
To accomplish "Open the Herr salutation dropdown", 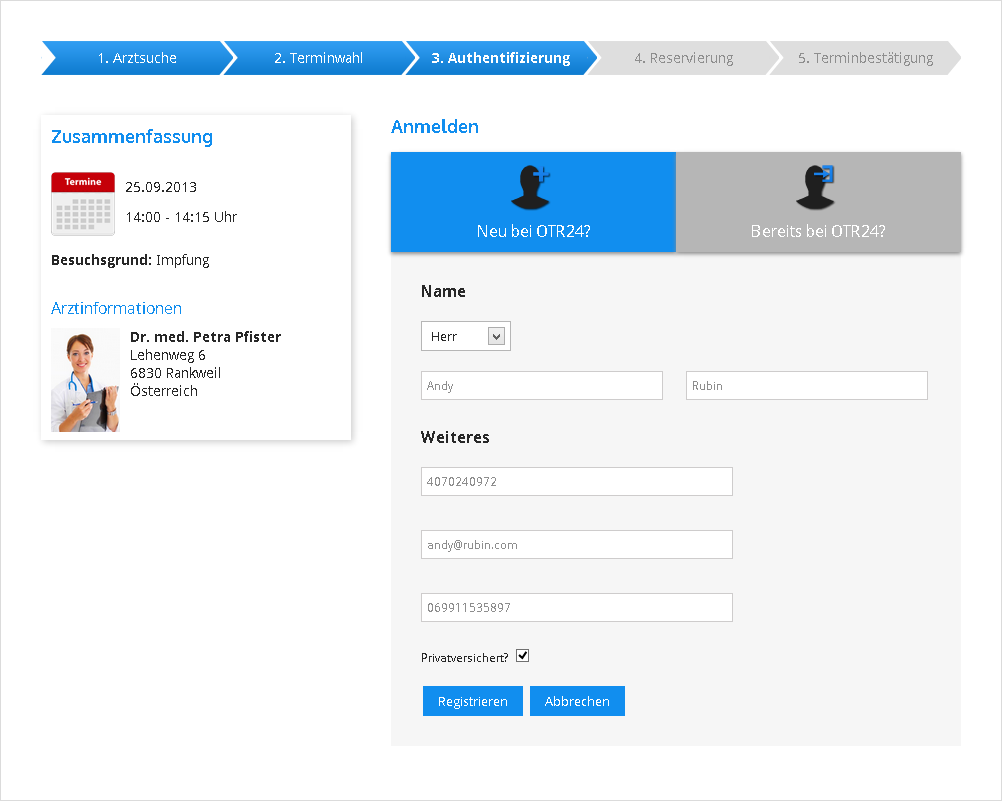I will pos(466,337).
